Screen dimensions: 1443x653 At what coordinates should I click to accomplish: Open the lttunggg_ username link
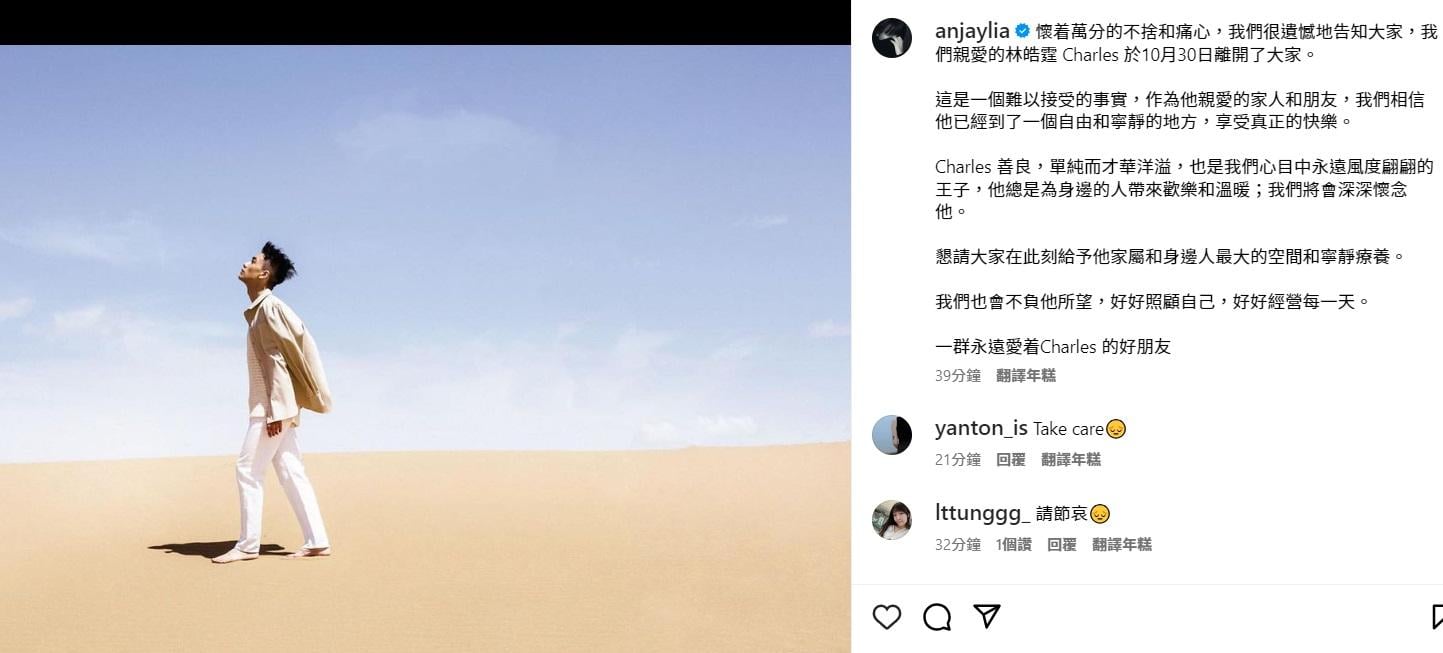tap(982, 514)
